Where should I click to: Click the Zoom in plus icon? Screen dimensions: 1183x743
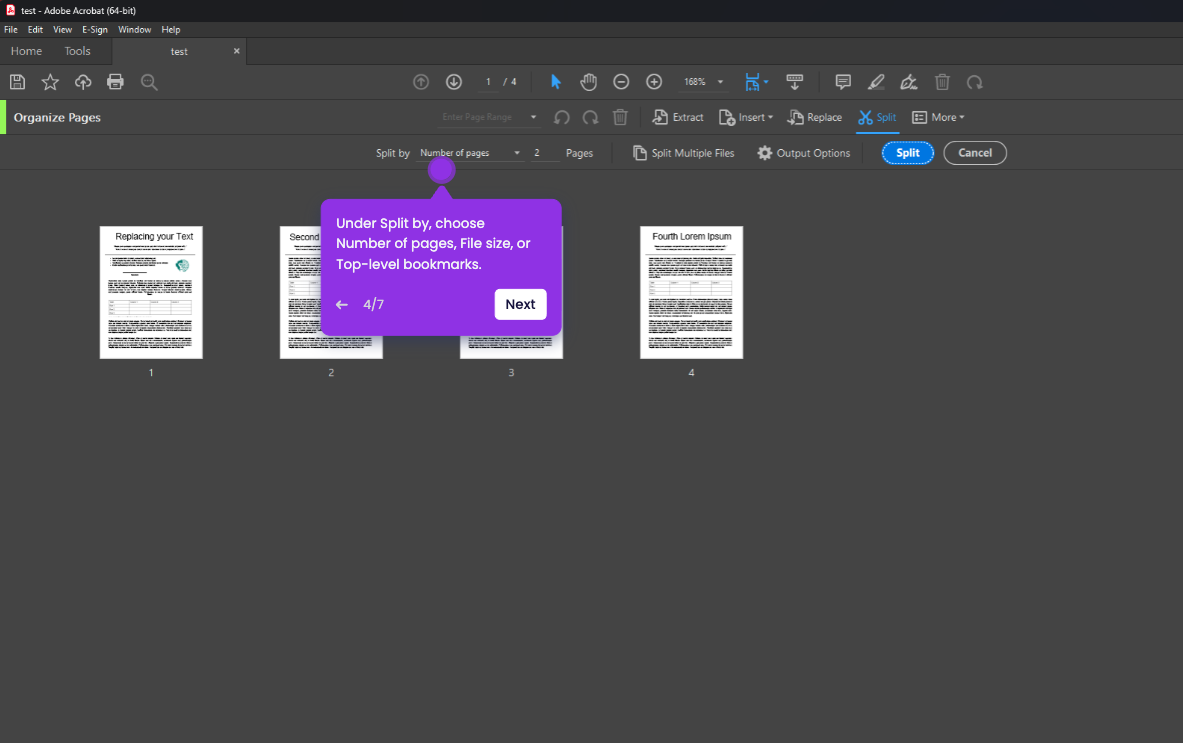pos(654,82)
